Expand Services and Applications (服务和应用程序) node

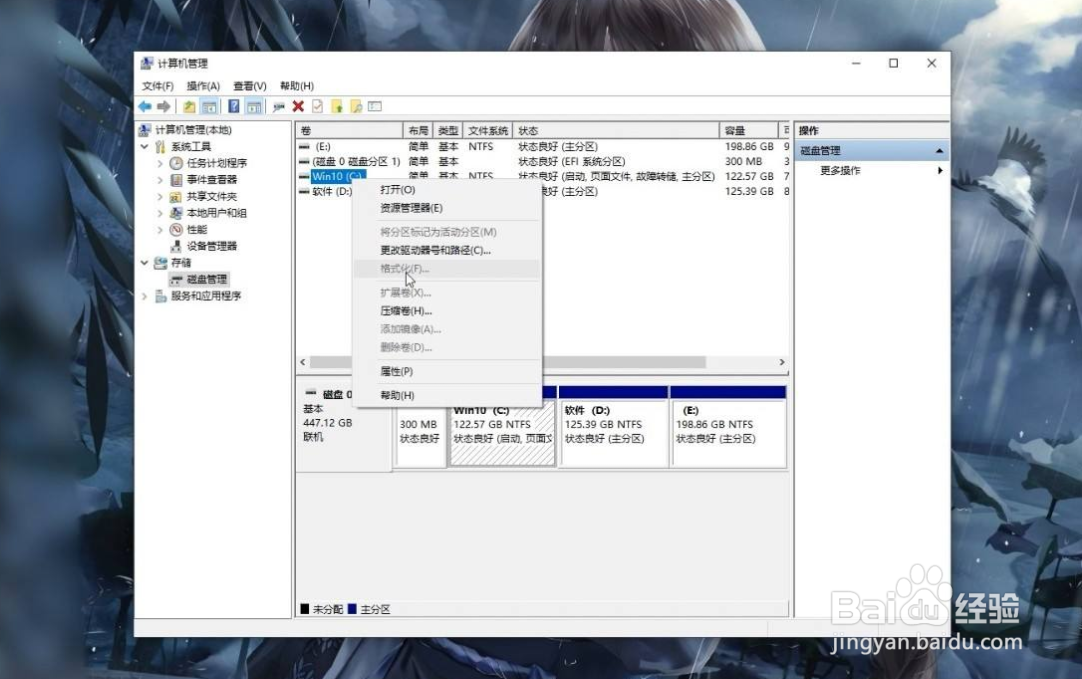(144, 295)
